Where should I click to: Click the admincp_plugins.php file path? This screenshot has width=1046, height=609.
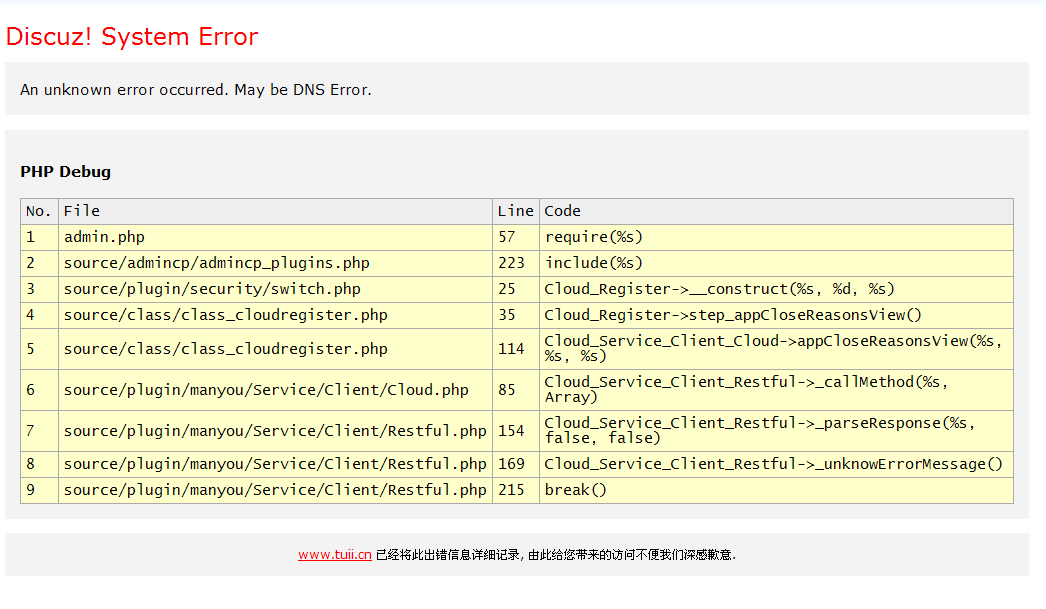pyautogui.click(x=216, y=263)
